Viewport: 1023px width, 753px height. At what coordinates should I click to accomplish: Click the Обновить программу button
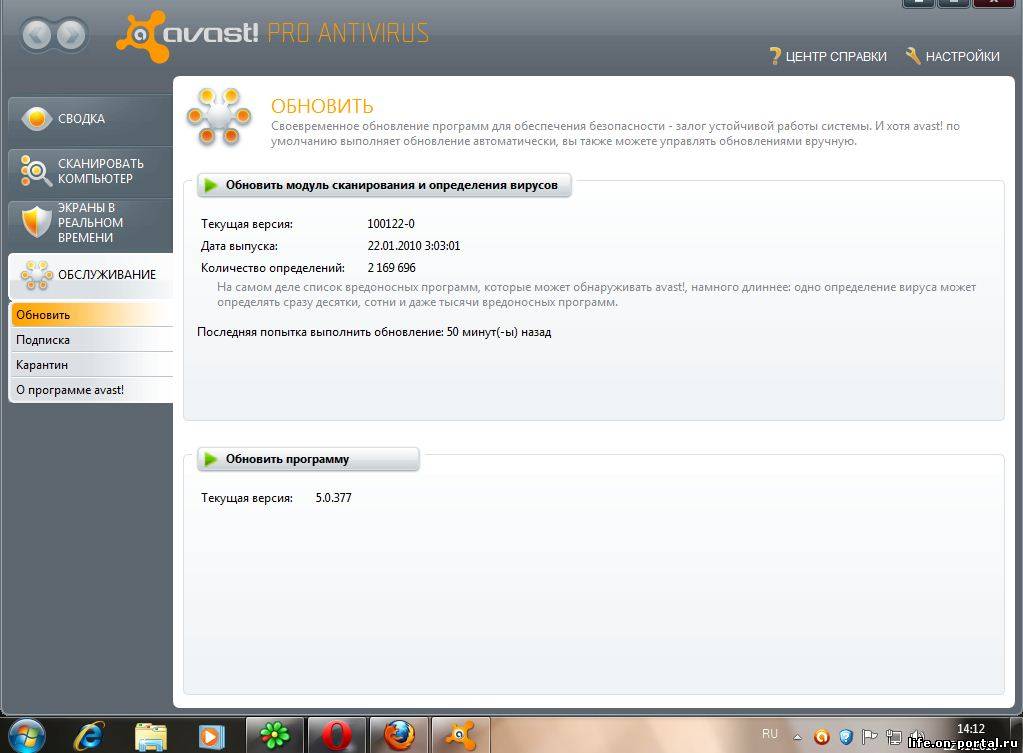[x=308, y=459]
